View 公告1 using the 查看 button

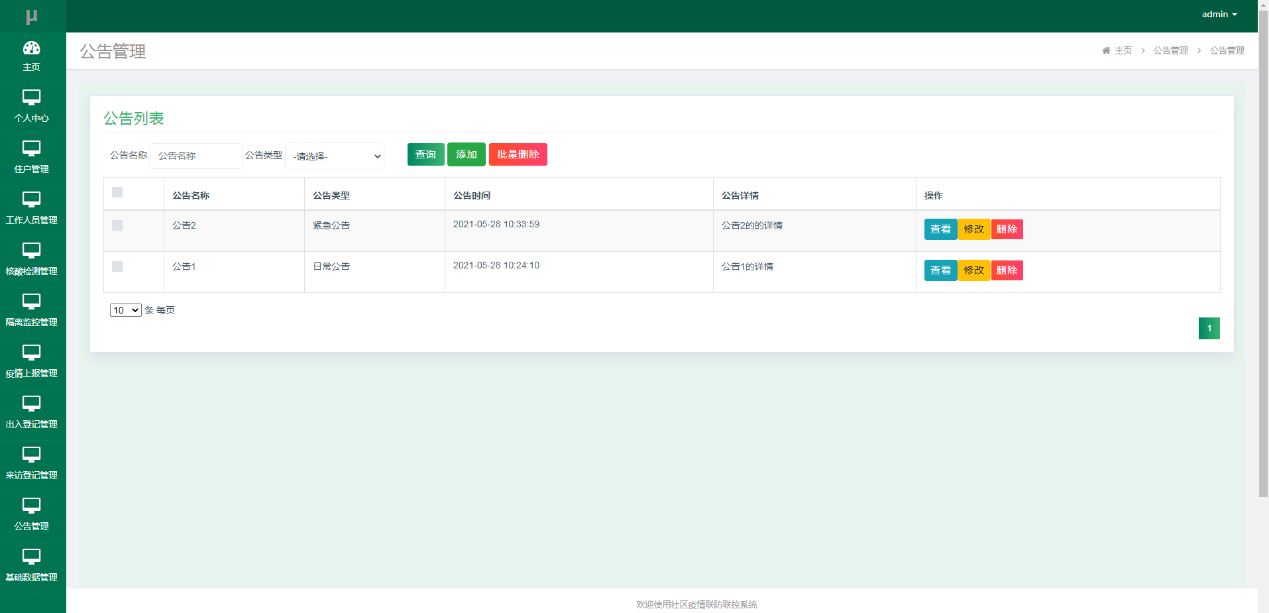pos(941,270)
